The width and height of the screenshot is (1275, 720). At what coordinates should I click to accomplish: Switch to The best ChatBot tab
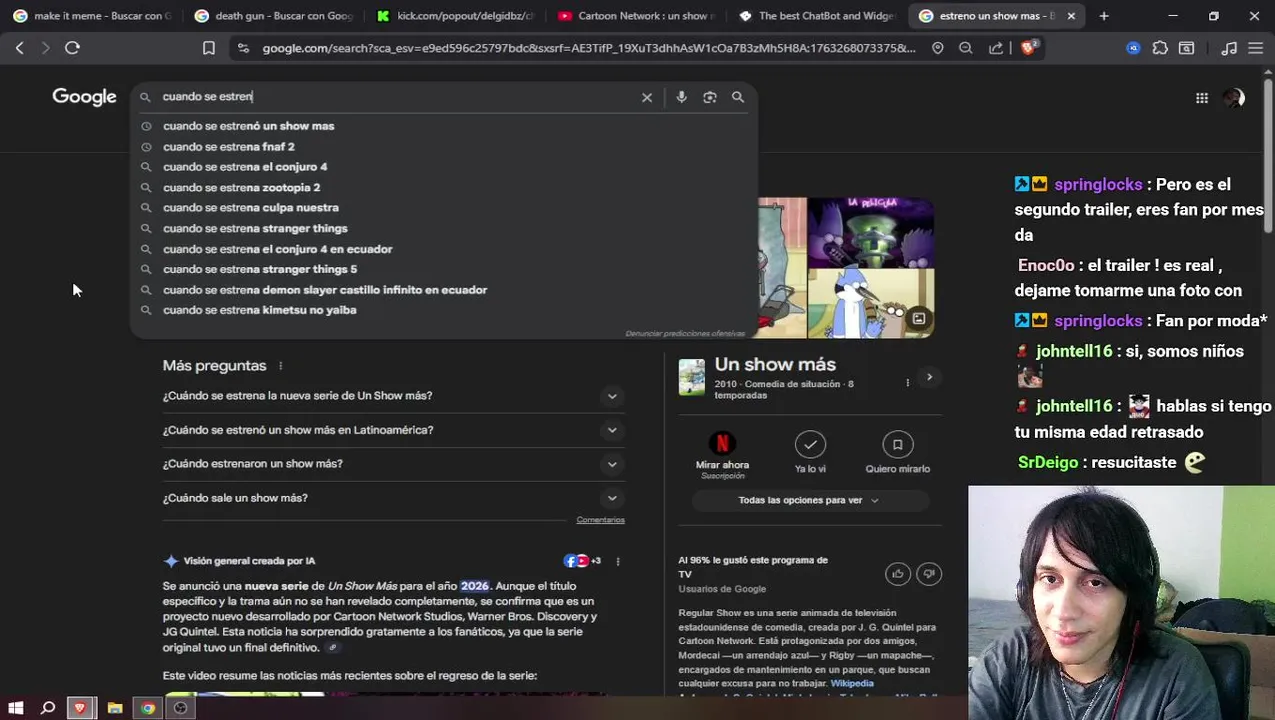coord(818,16)
